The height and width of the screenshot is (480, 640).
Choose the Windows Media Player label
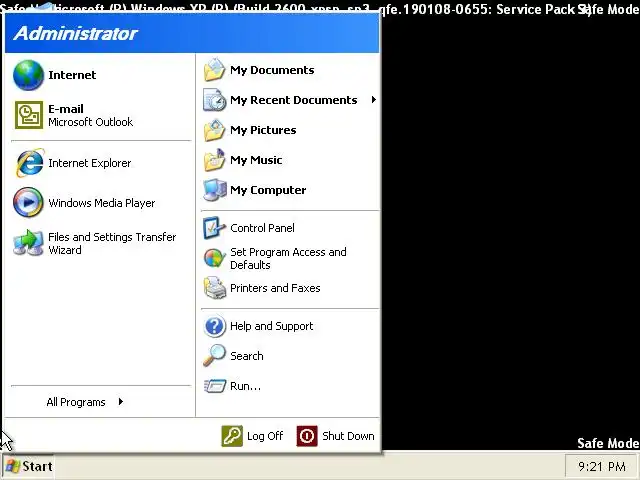point(102,203)
